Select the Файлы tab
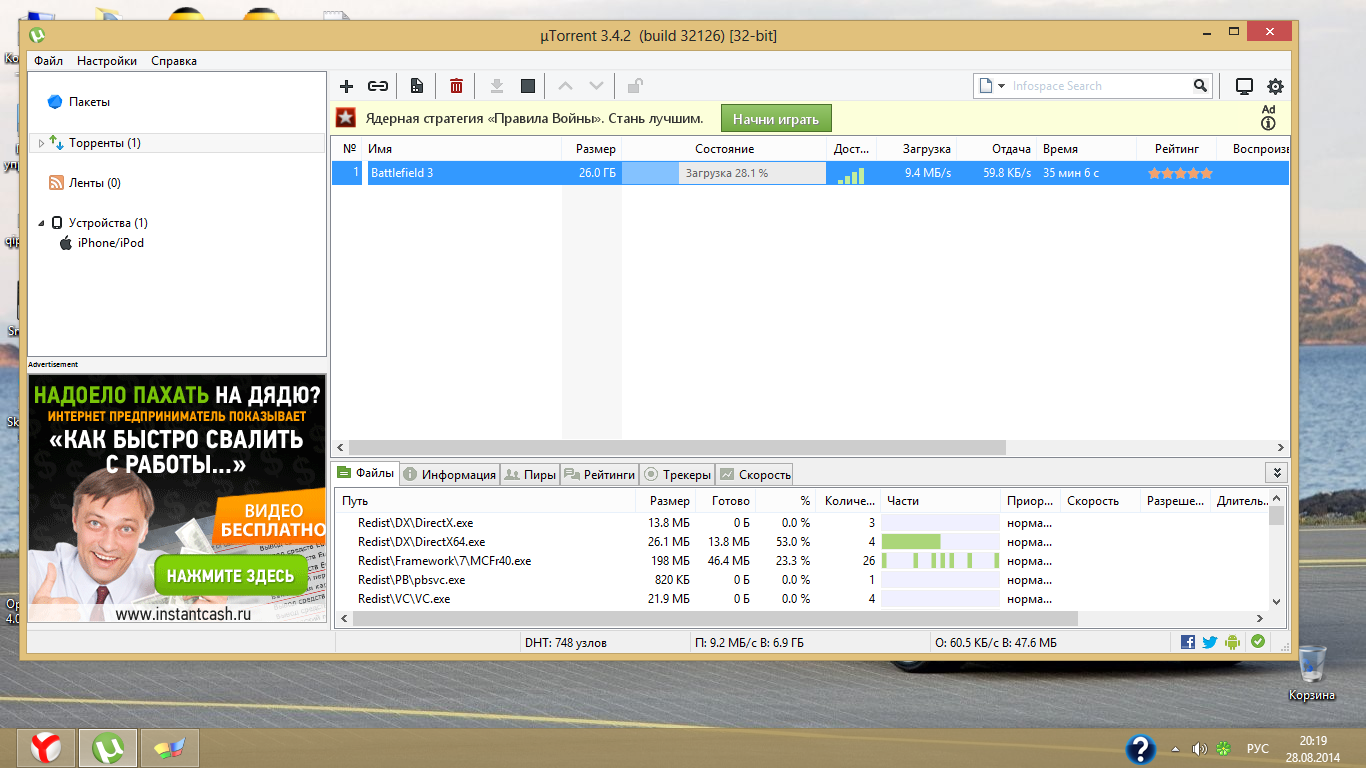 point(365,474)
